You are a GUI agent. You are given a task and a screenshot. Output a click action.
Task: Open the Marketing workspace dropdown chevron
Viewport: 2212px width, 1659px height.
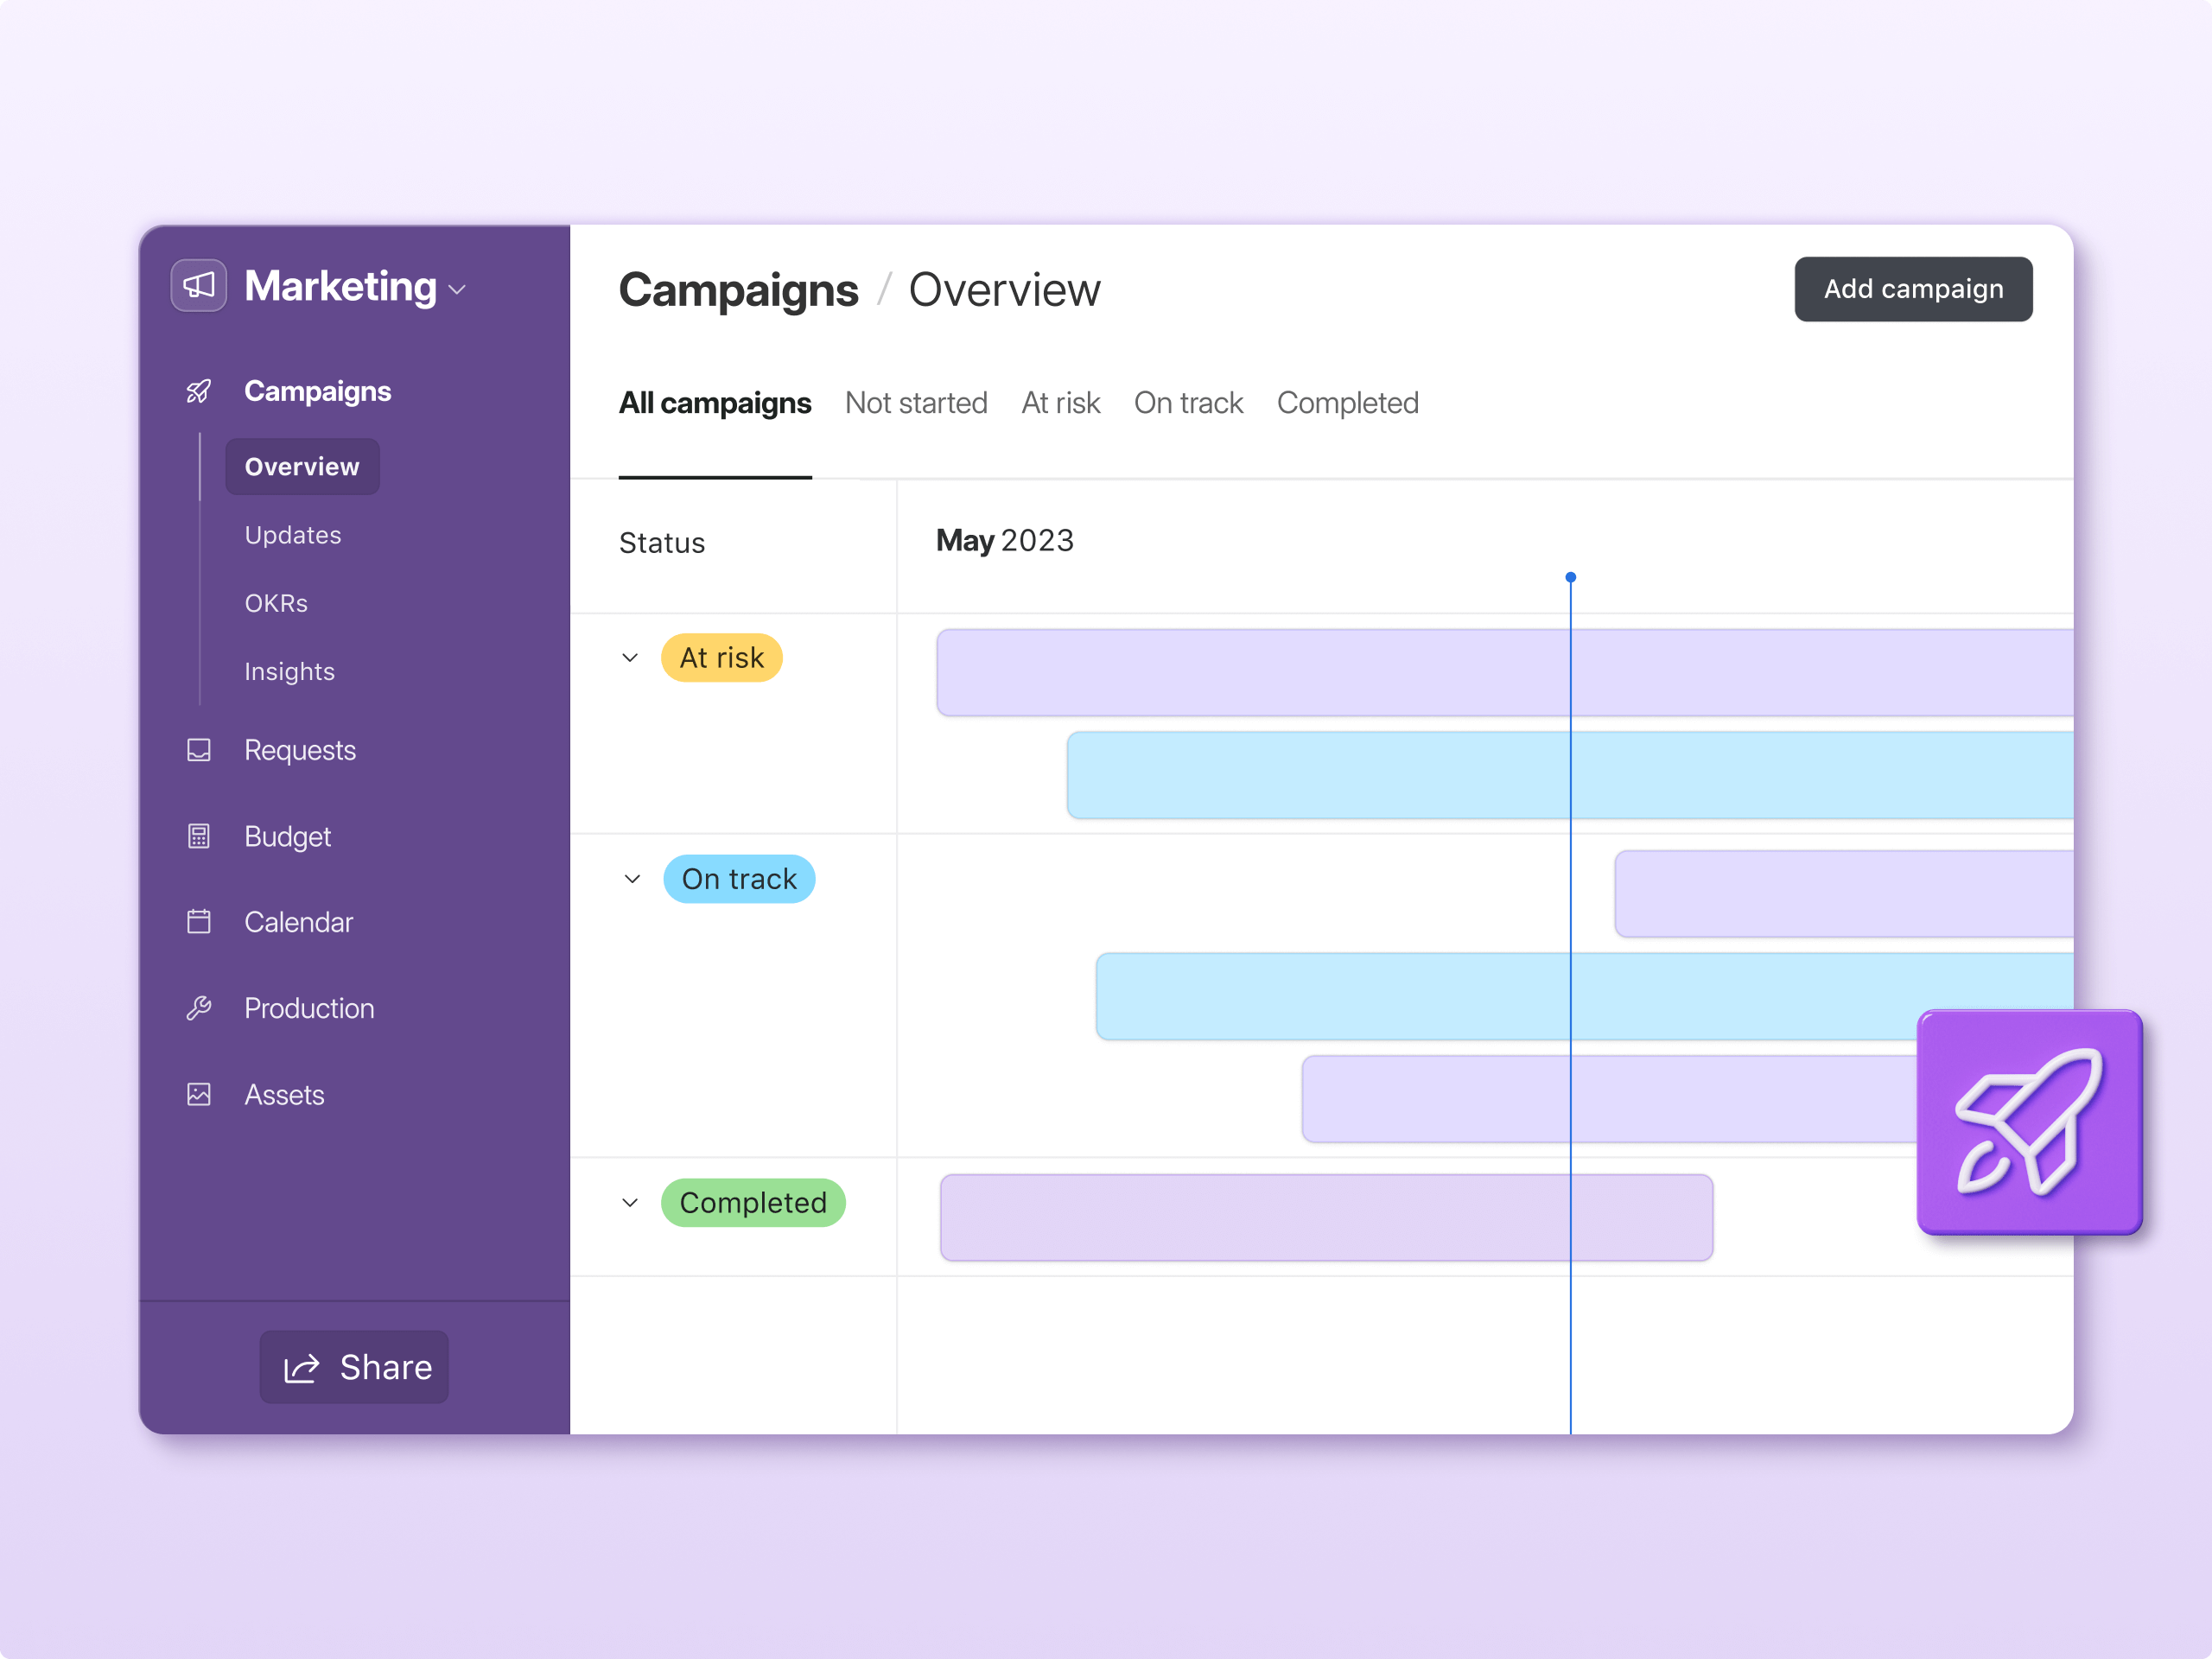pyautogui.click(x=458, y=290)
